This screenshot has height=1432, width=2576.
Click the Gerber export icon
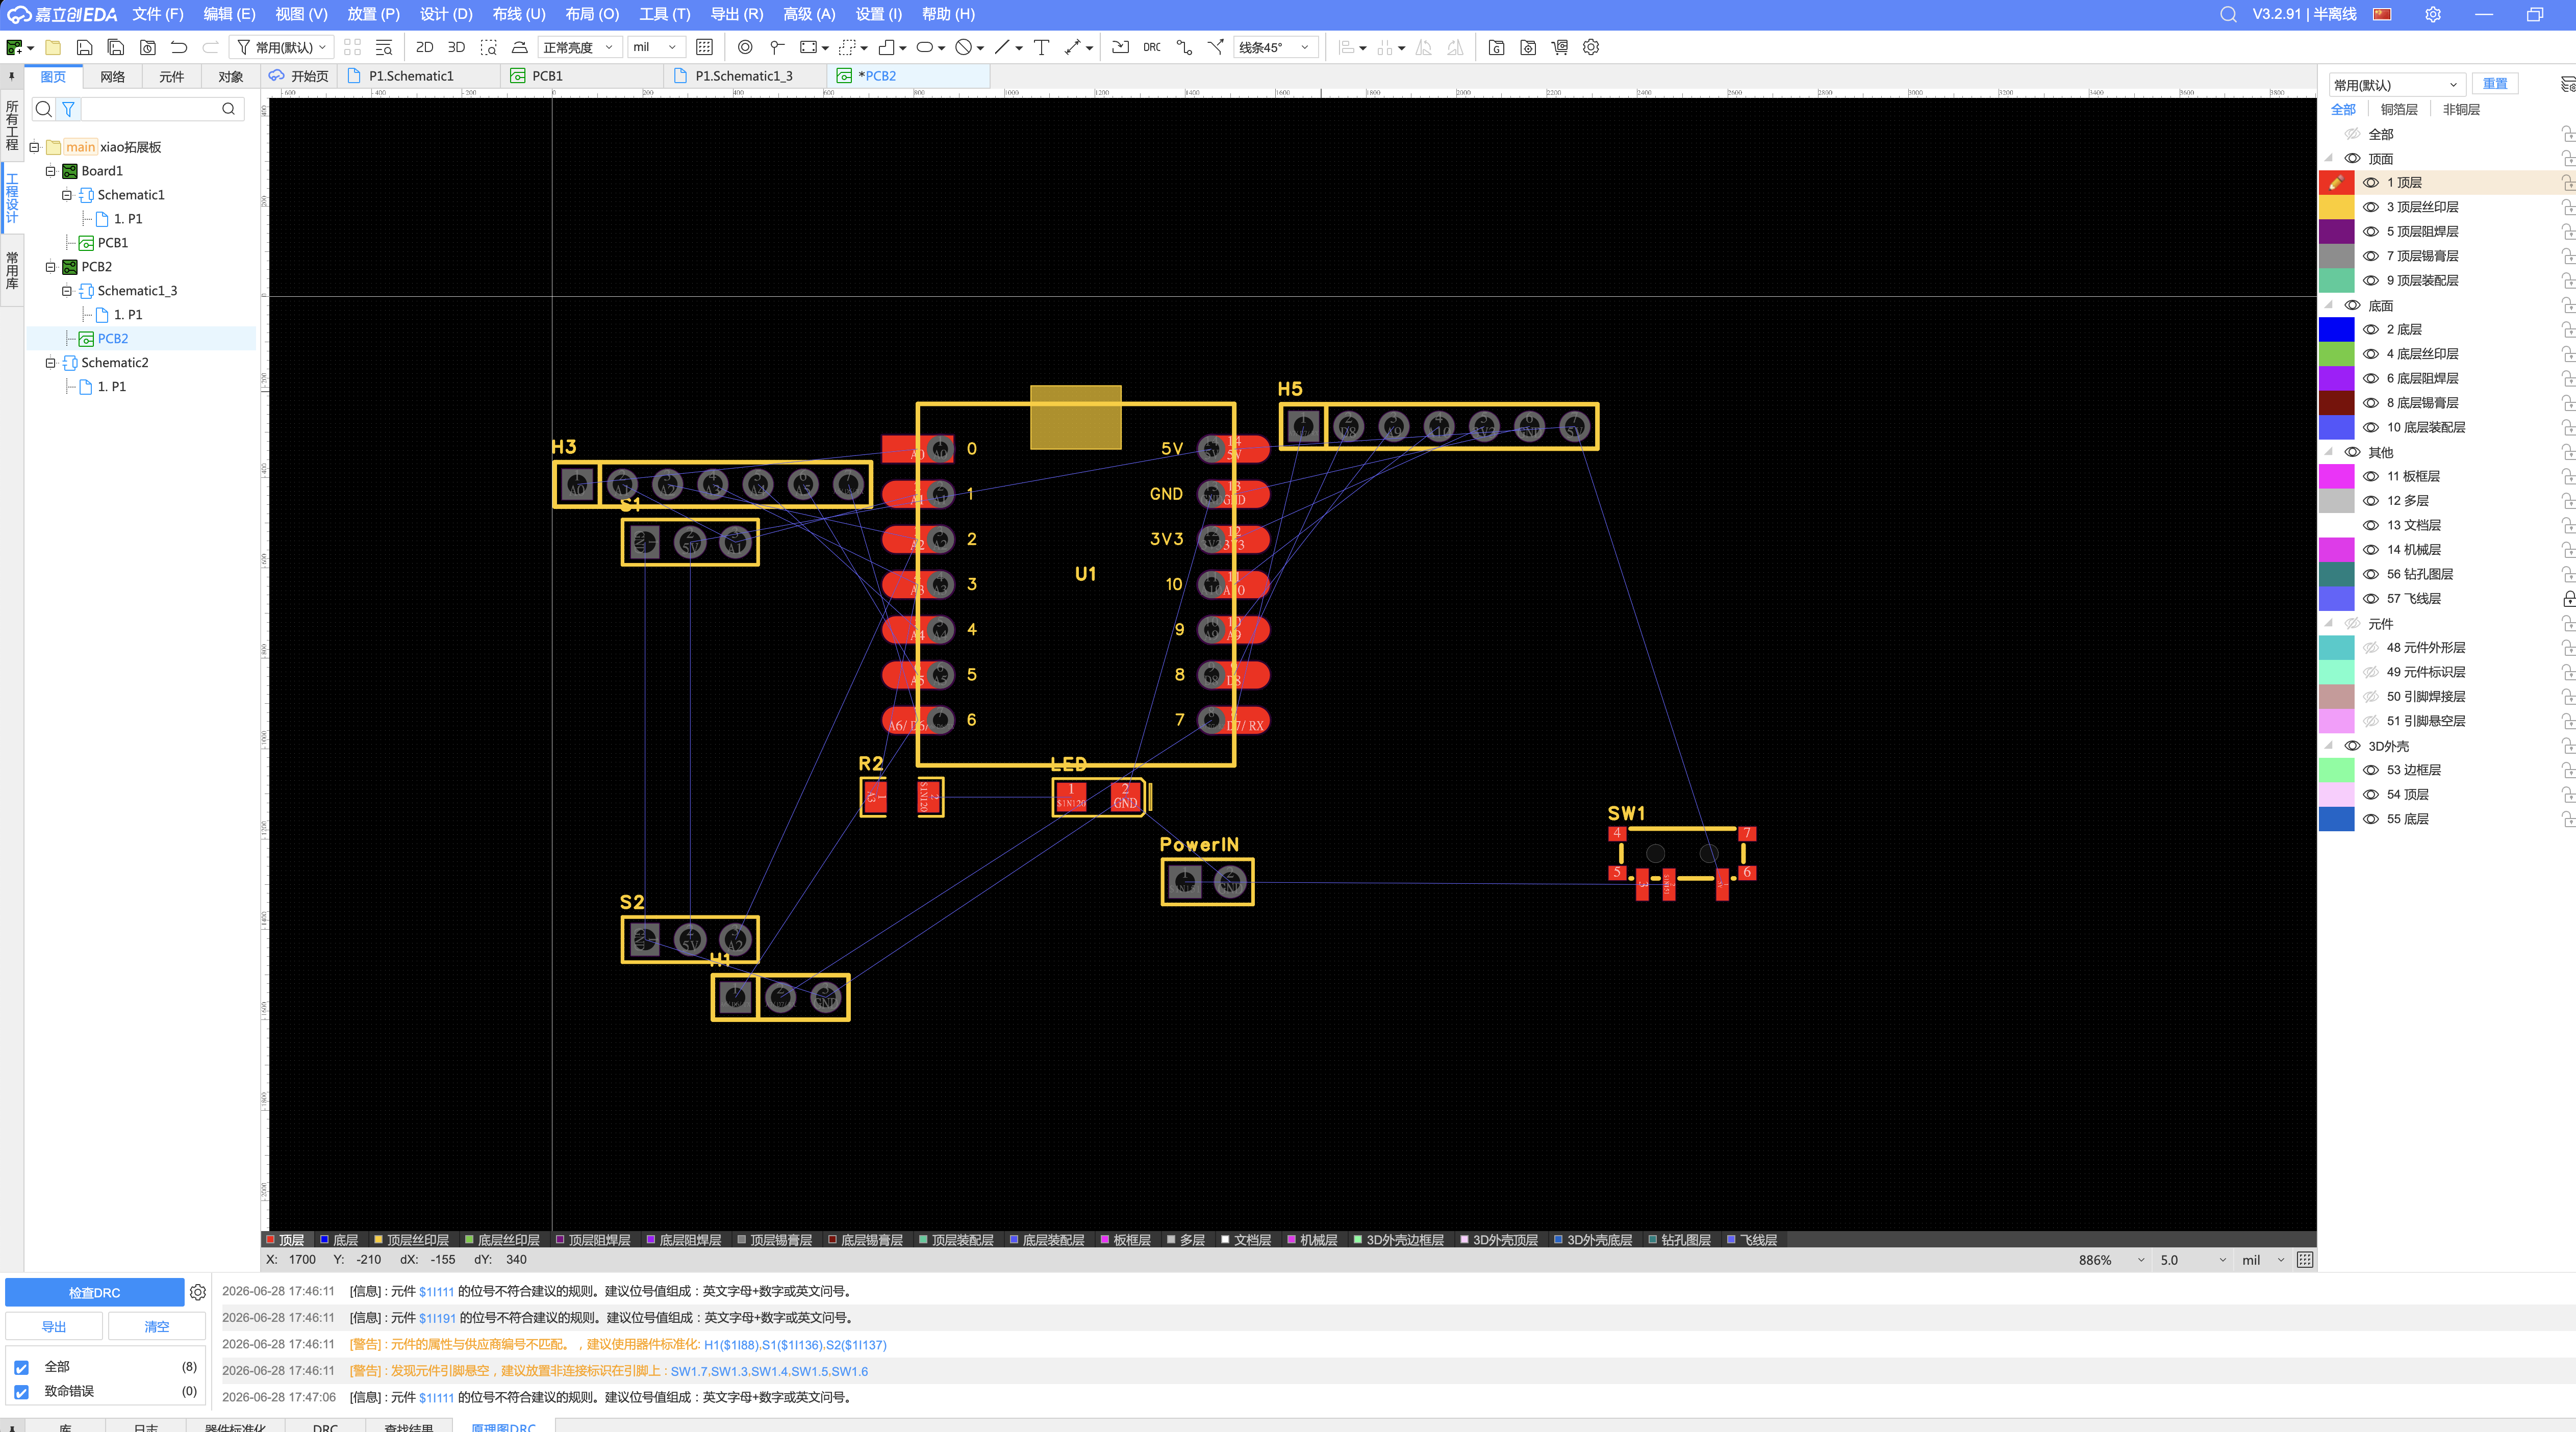[x=1496, y=47]
